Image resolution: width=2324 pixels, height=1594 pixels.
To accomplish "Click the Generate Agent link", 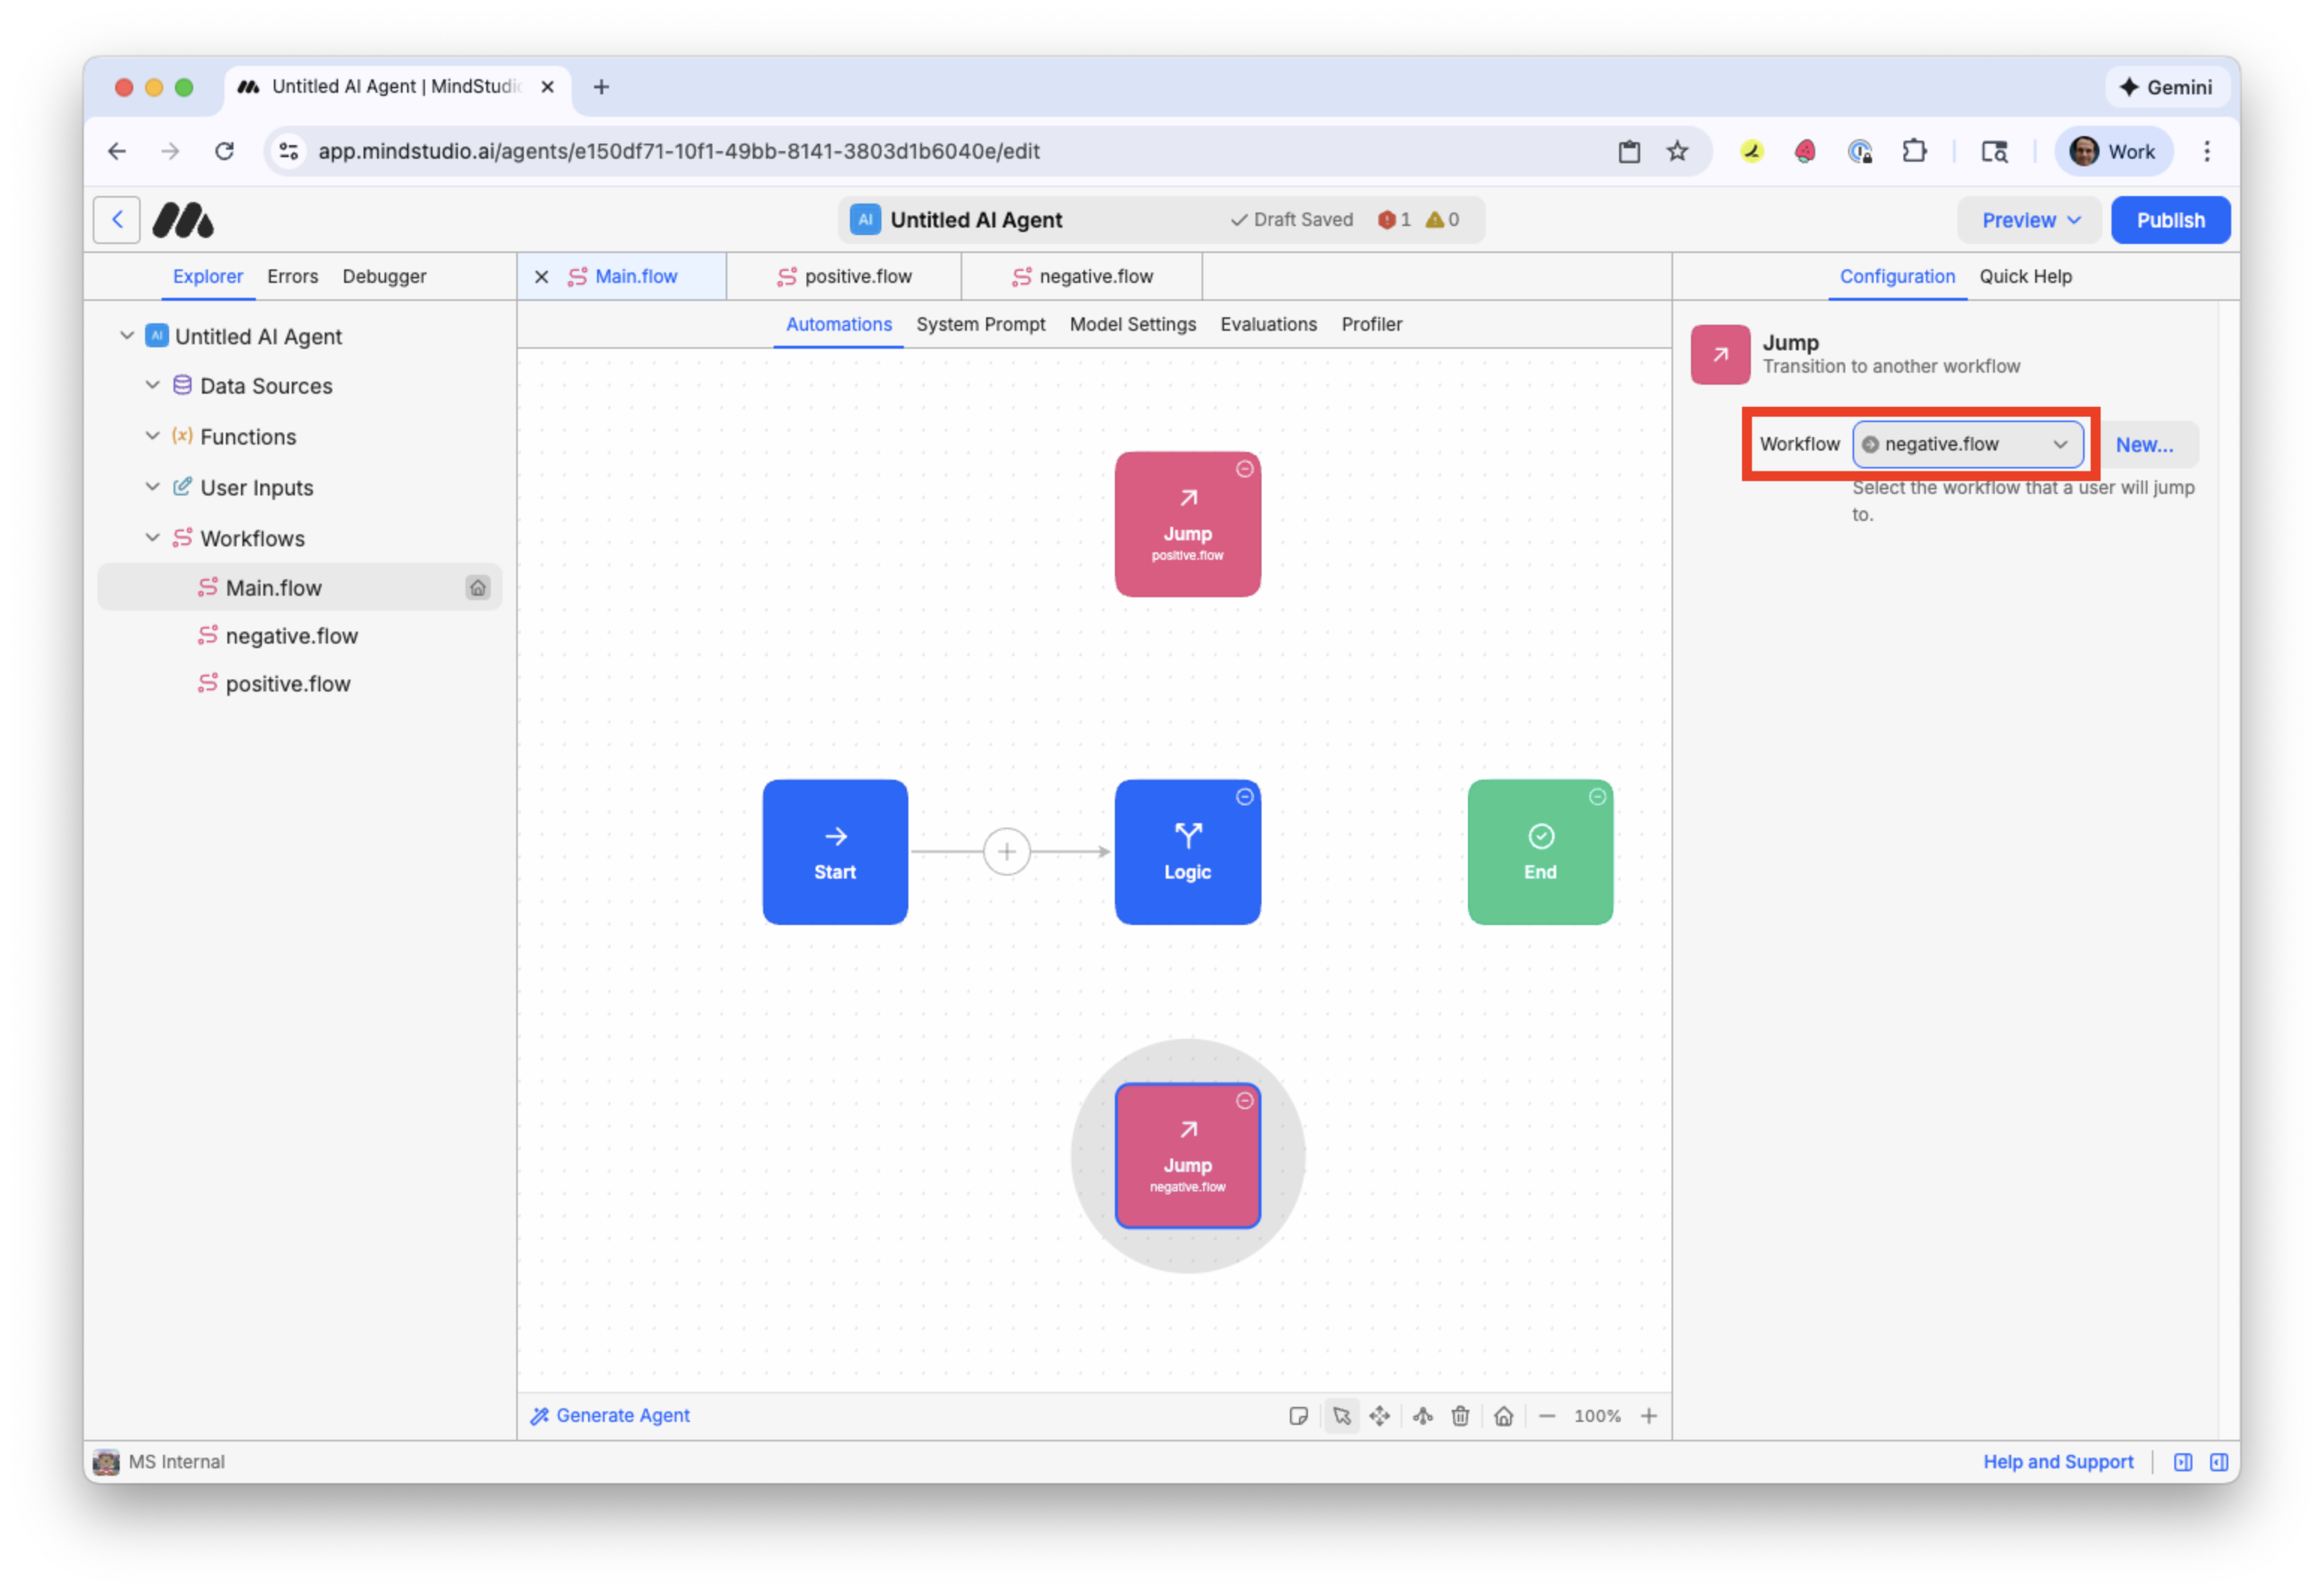I will [610, 1415].
